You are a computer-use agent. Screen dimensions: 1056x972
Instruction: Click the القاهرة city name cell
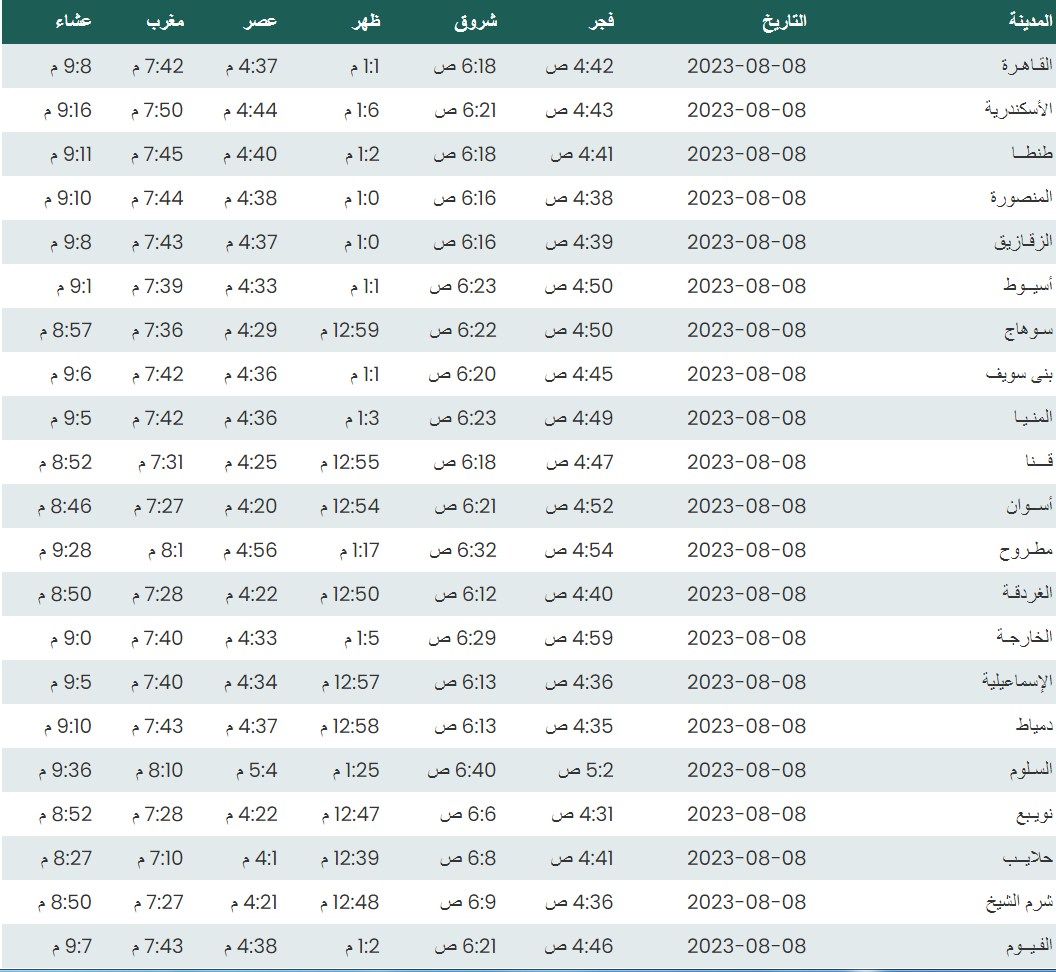[x=1027, y=66]
